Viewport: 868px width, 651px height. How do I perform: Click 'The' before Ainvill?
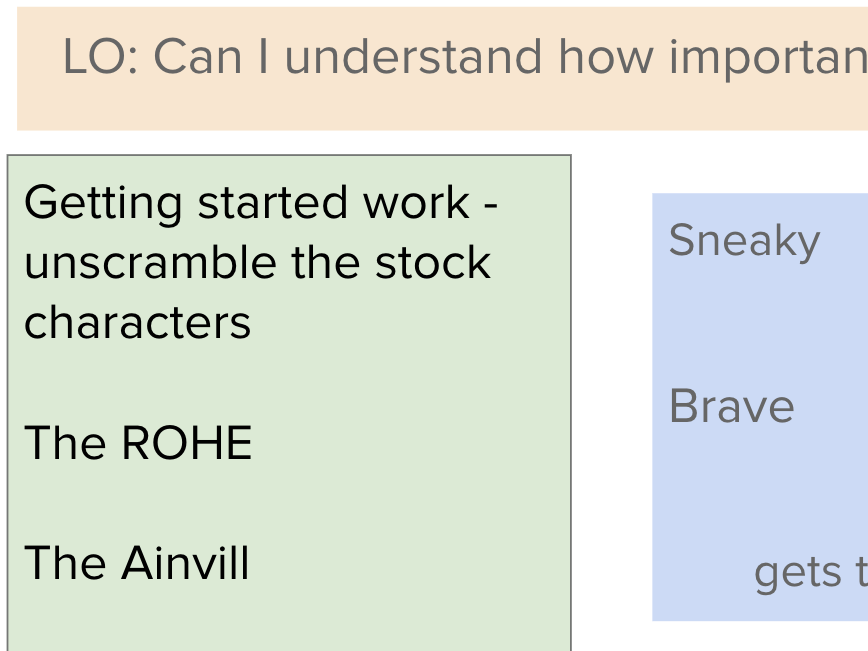tap(65, 563)
